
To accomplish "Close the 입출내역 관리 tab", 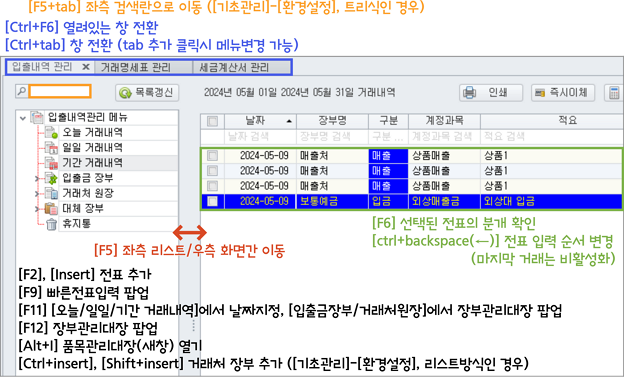I will [86, 67].
